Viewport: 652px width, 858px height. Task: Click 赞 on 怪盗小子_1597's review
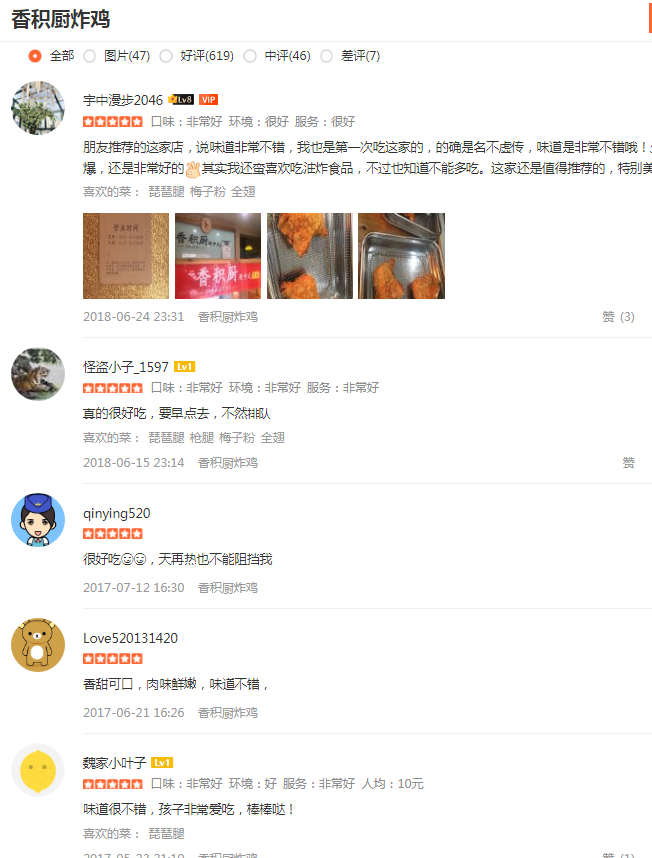point(628,463)
